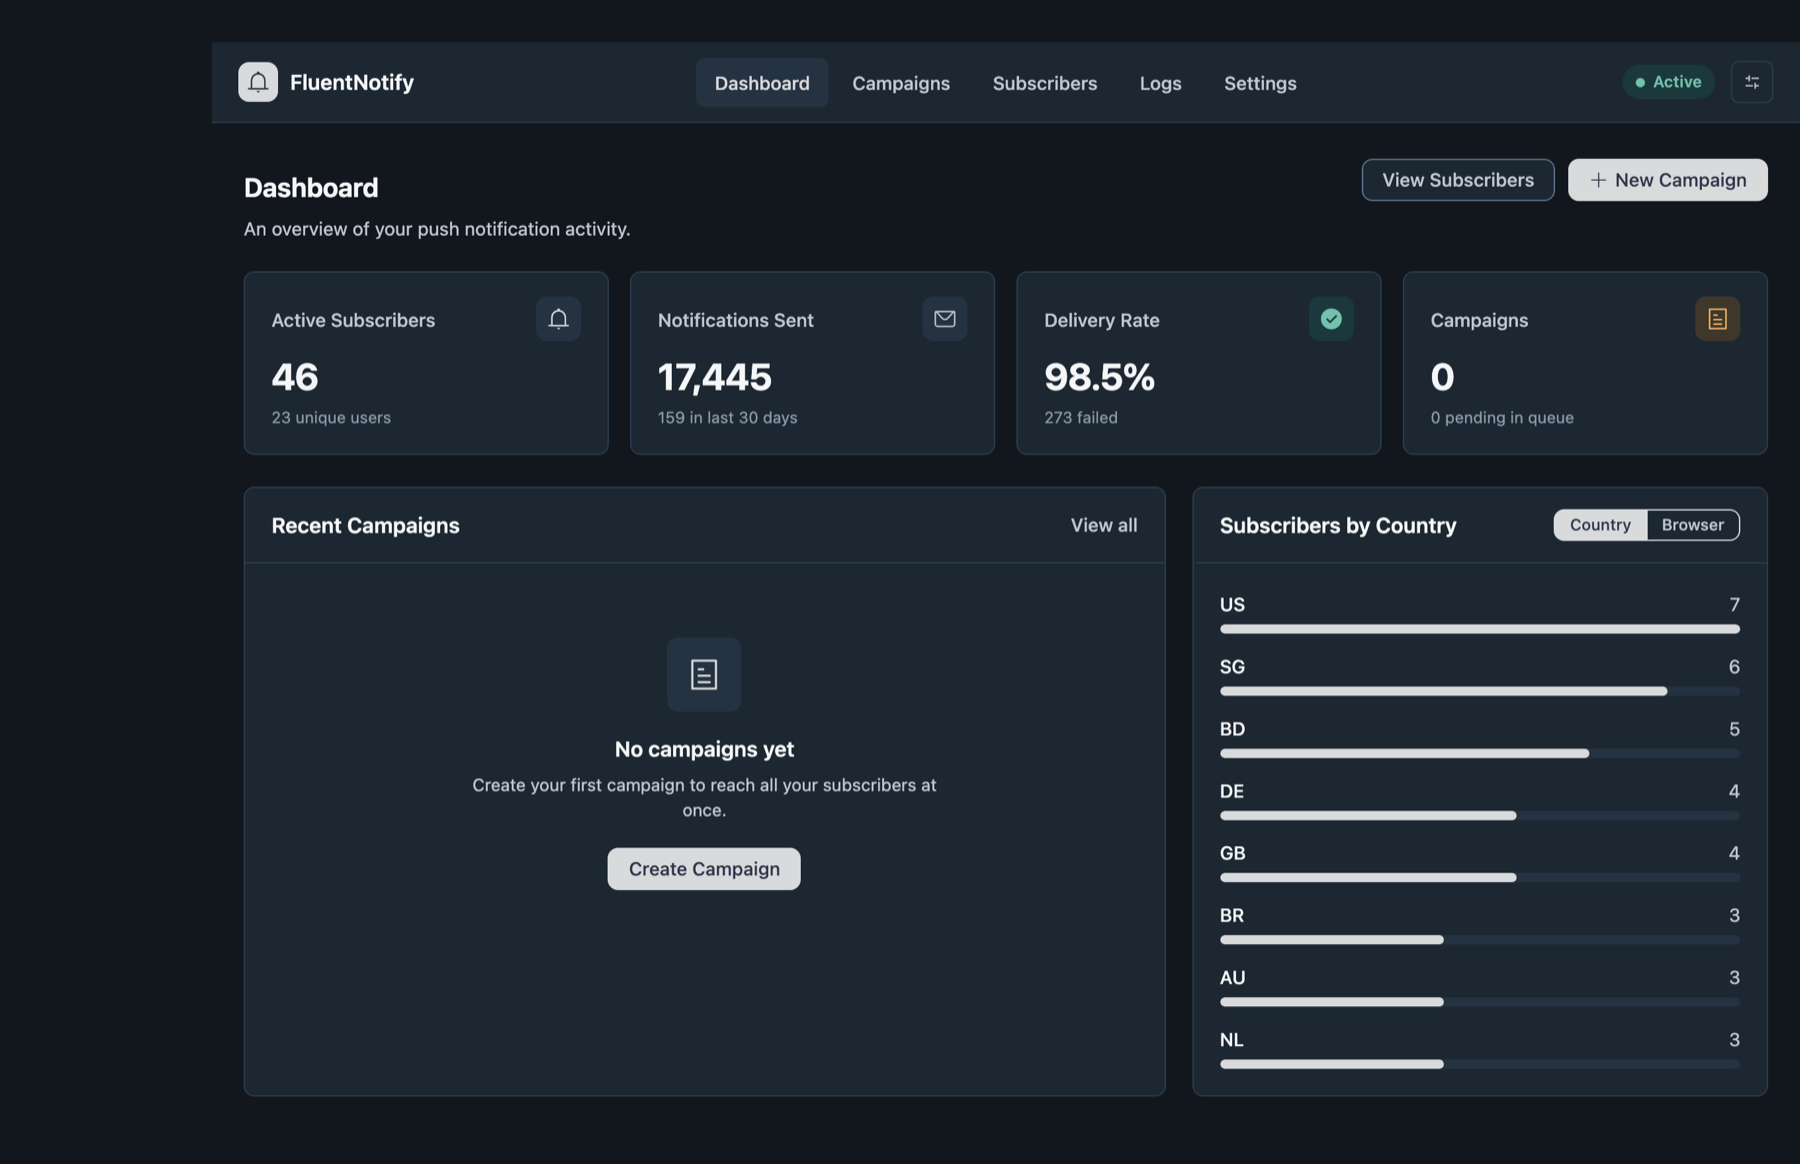Image resolution: width=1800 pixels, height=1164 pixels.
Task: Open View all recent campaigns link
Action: tap(1104, 525)
